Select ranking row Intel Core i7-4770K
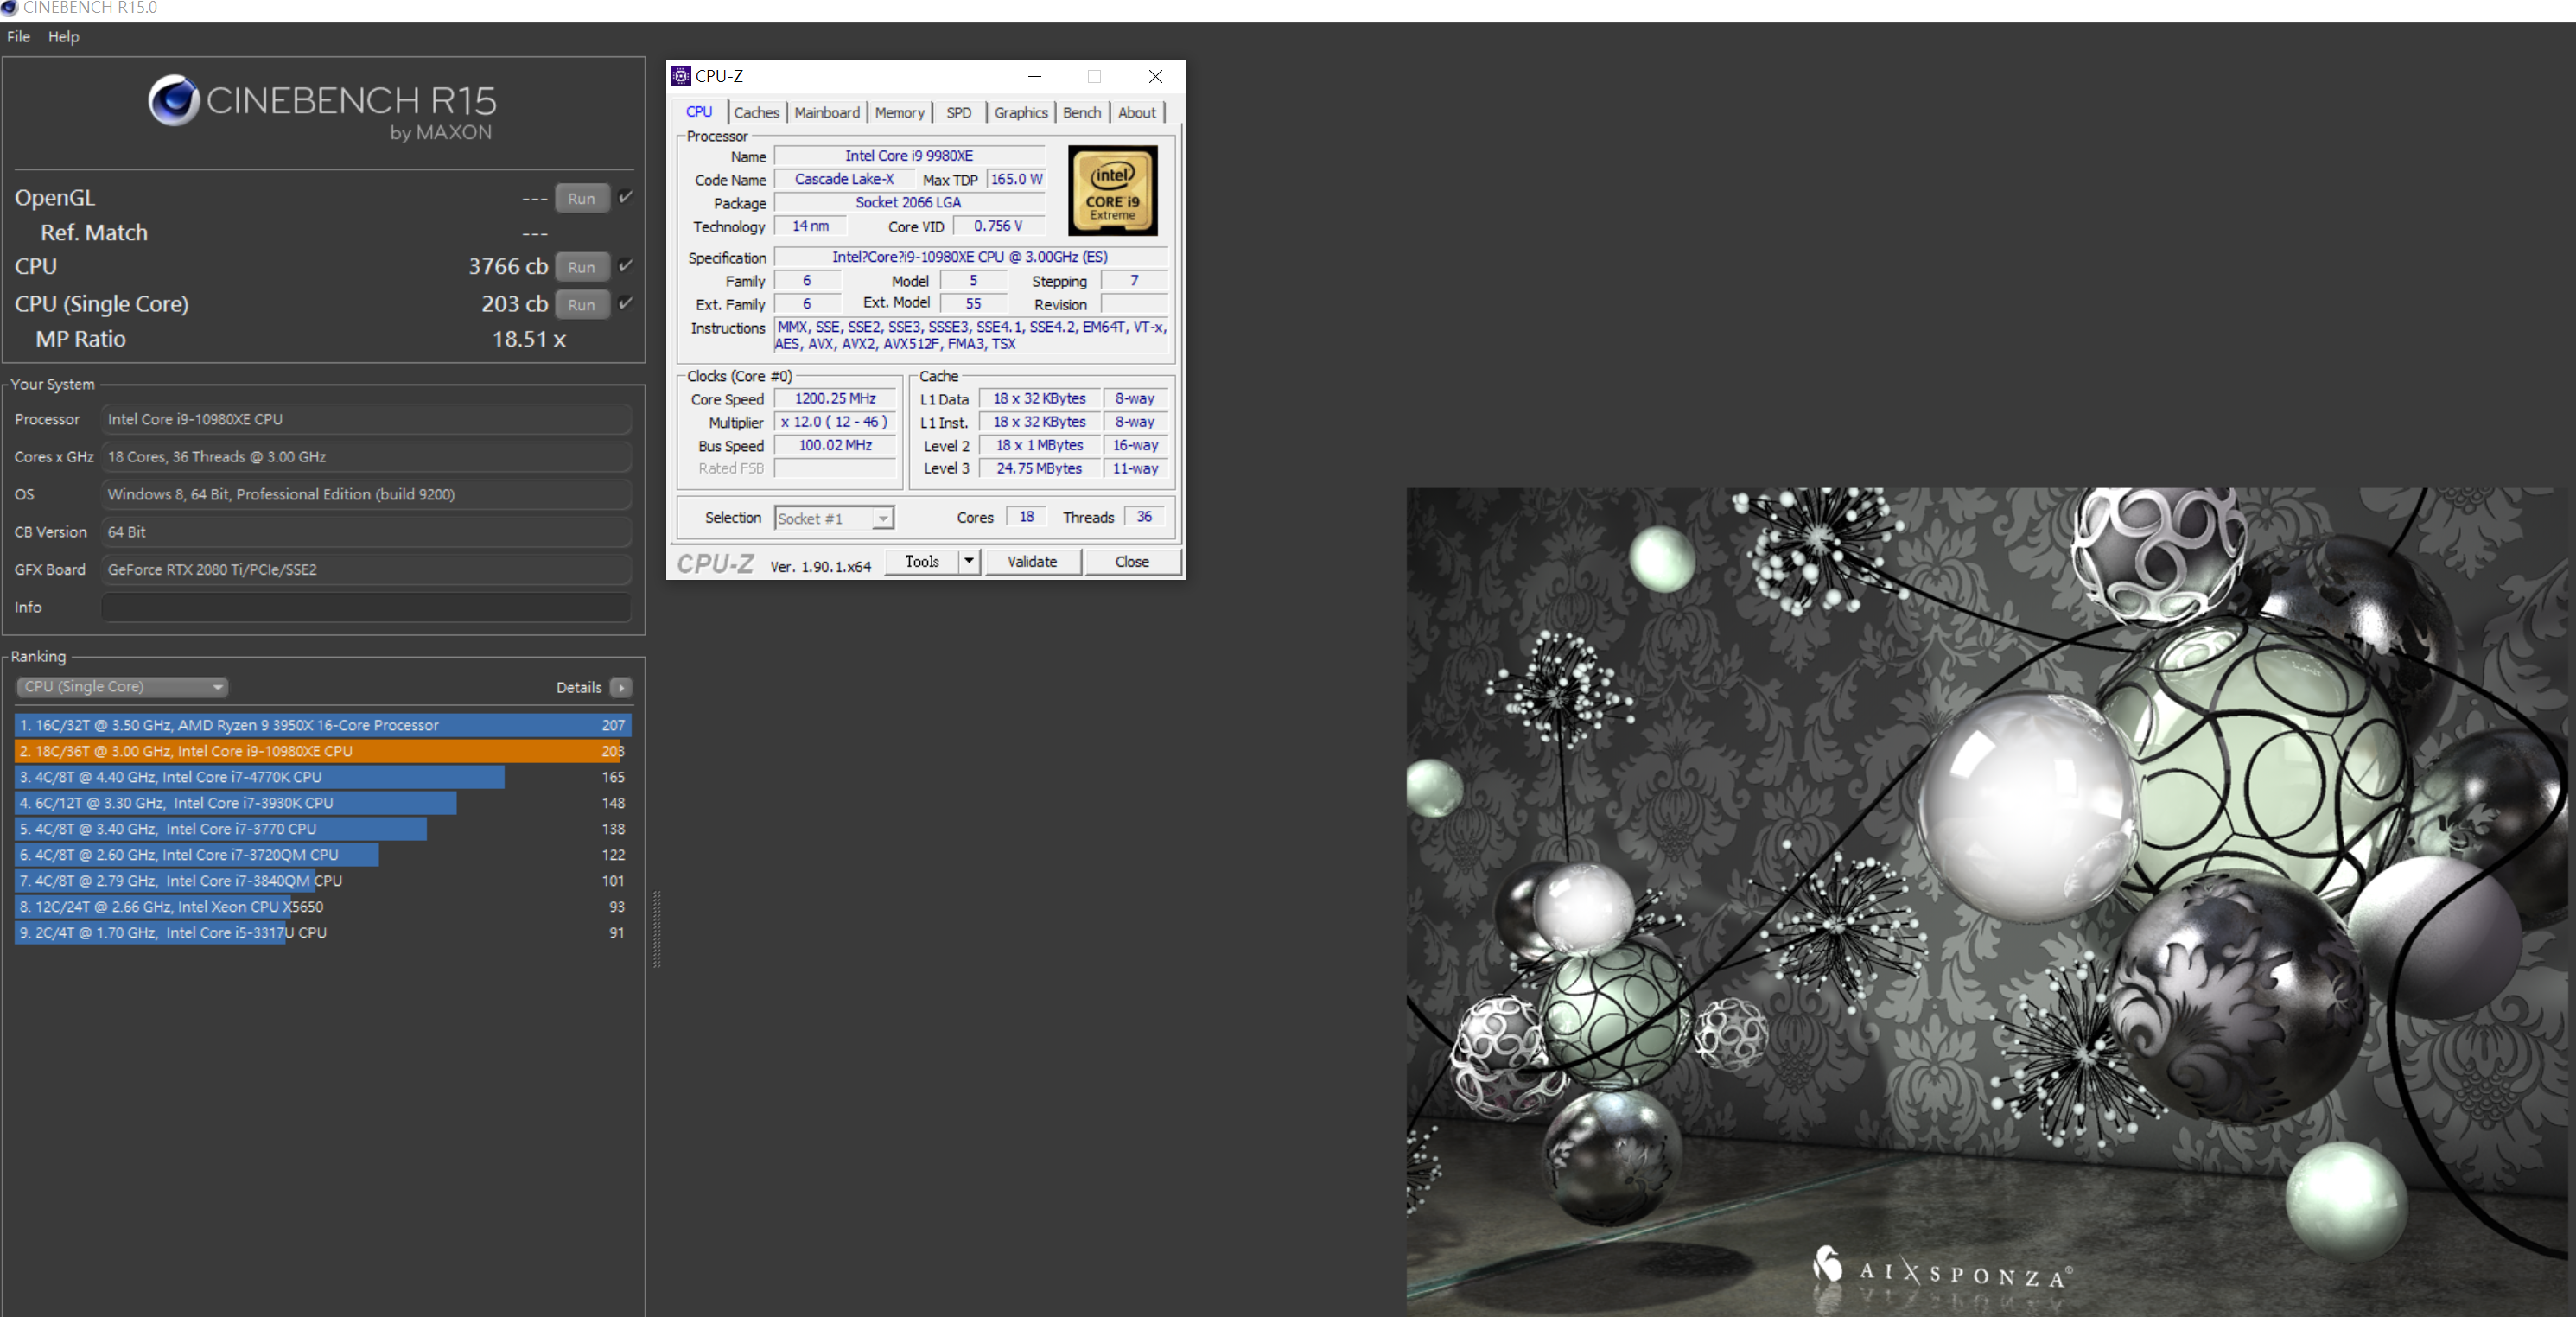This screenshot has width=2576, height=1317. pyautogui.click(x=322, y=777)
